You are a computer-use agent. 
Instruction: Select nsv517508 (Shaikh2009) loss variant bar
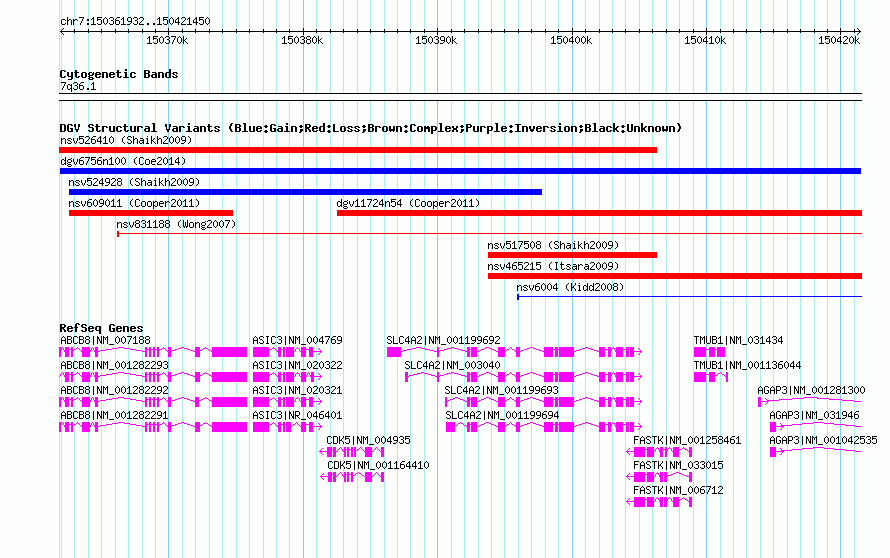pyautogui.click(x=572, y=255)
